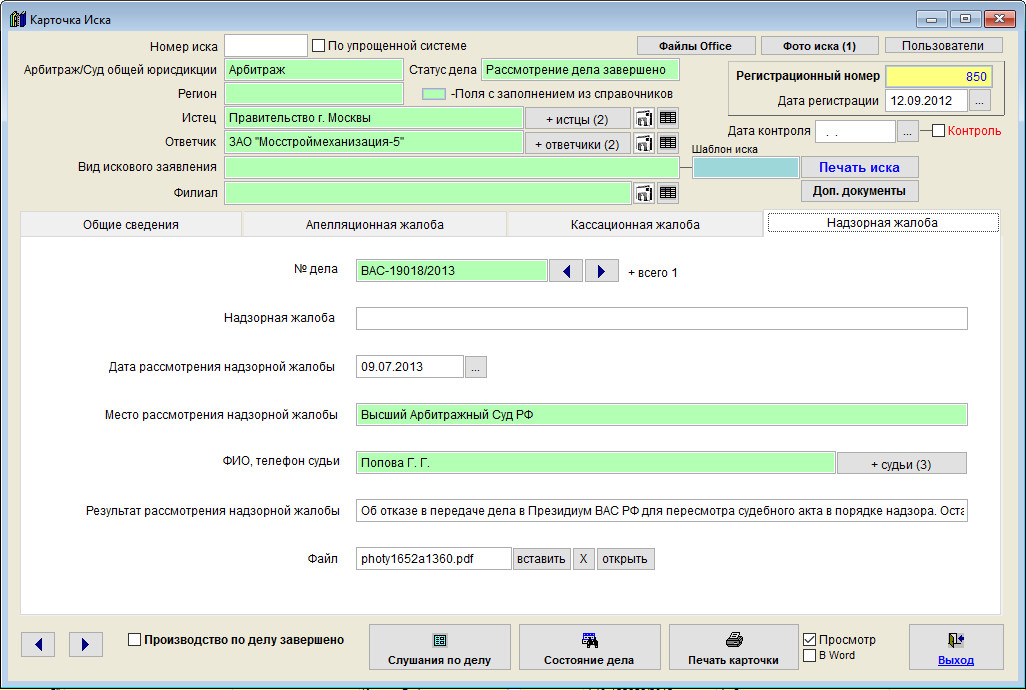This screenshot has width=1026, height=690.
Task: Switch to Кассационная жалоба tab
Action: click(635, 225)
